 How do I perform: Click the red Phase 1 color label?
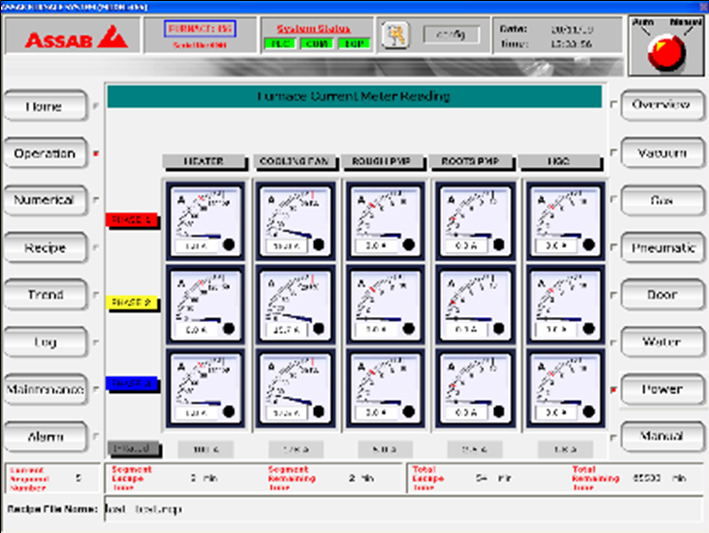[131, 220]
